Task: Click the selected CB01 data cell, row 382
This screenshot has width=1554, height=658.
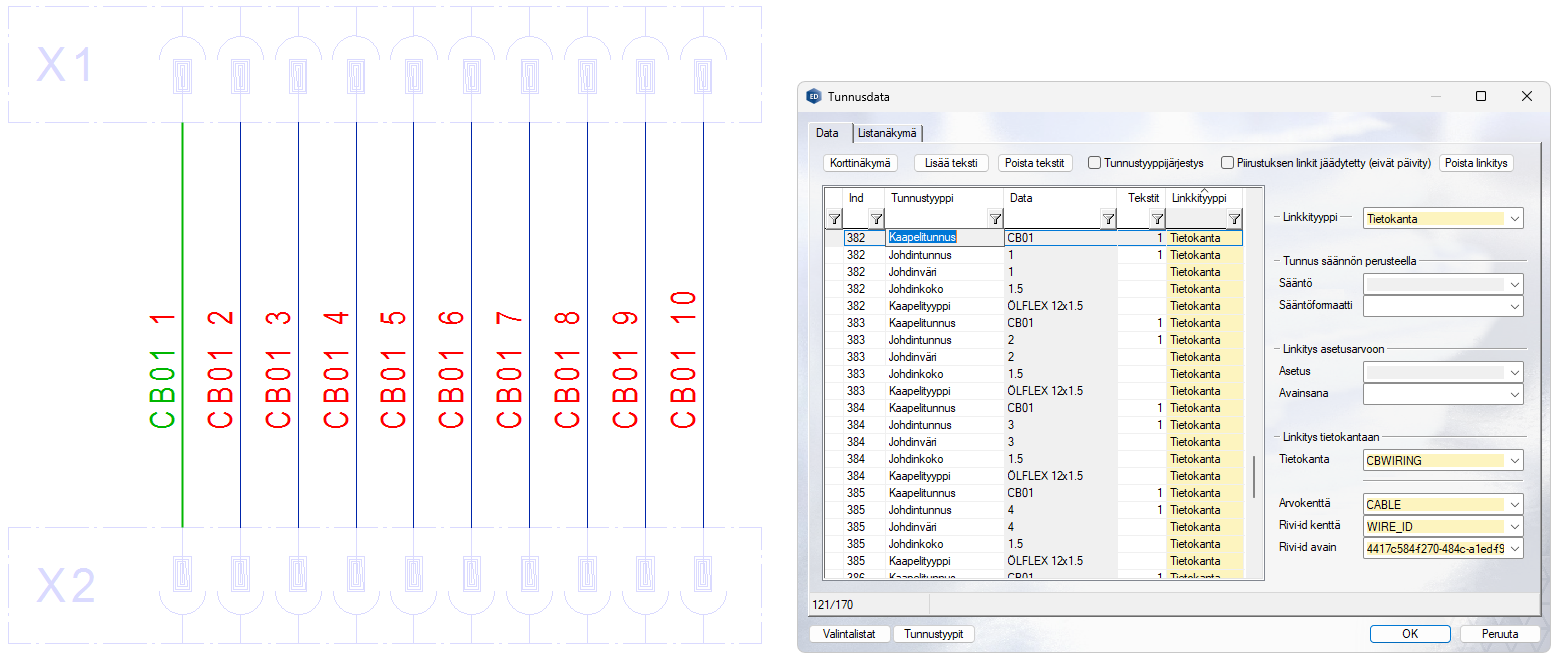Action: pos(1060,238)
